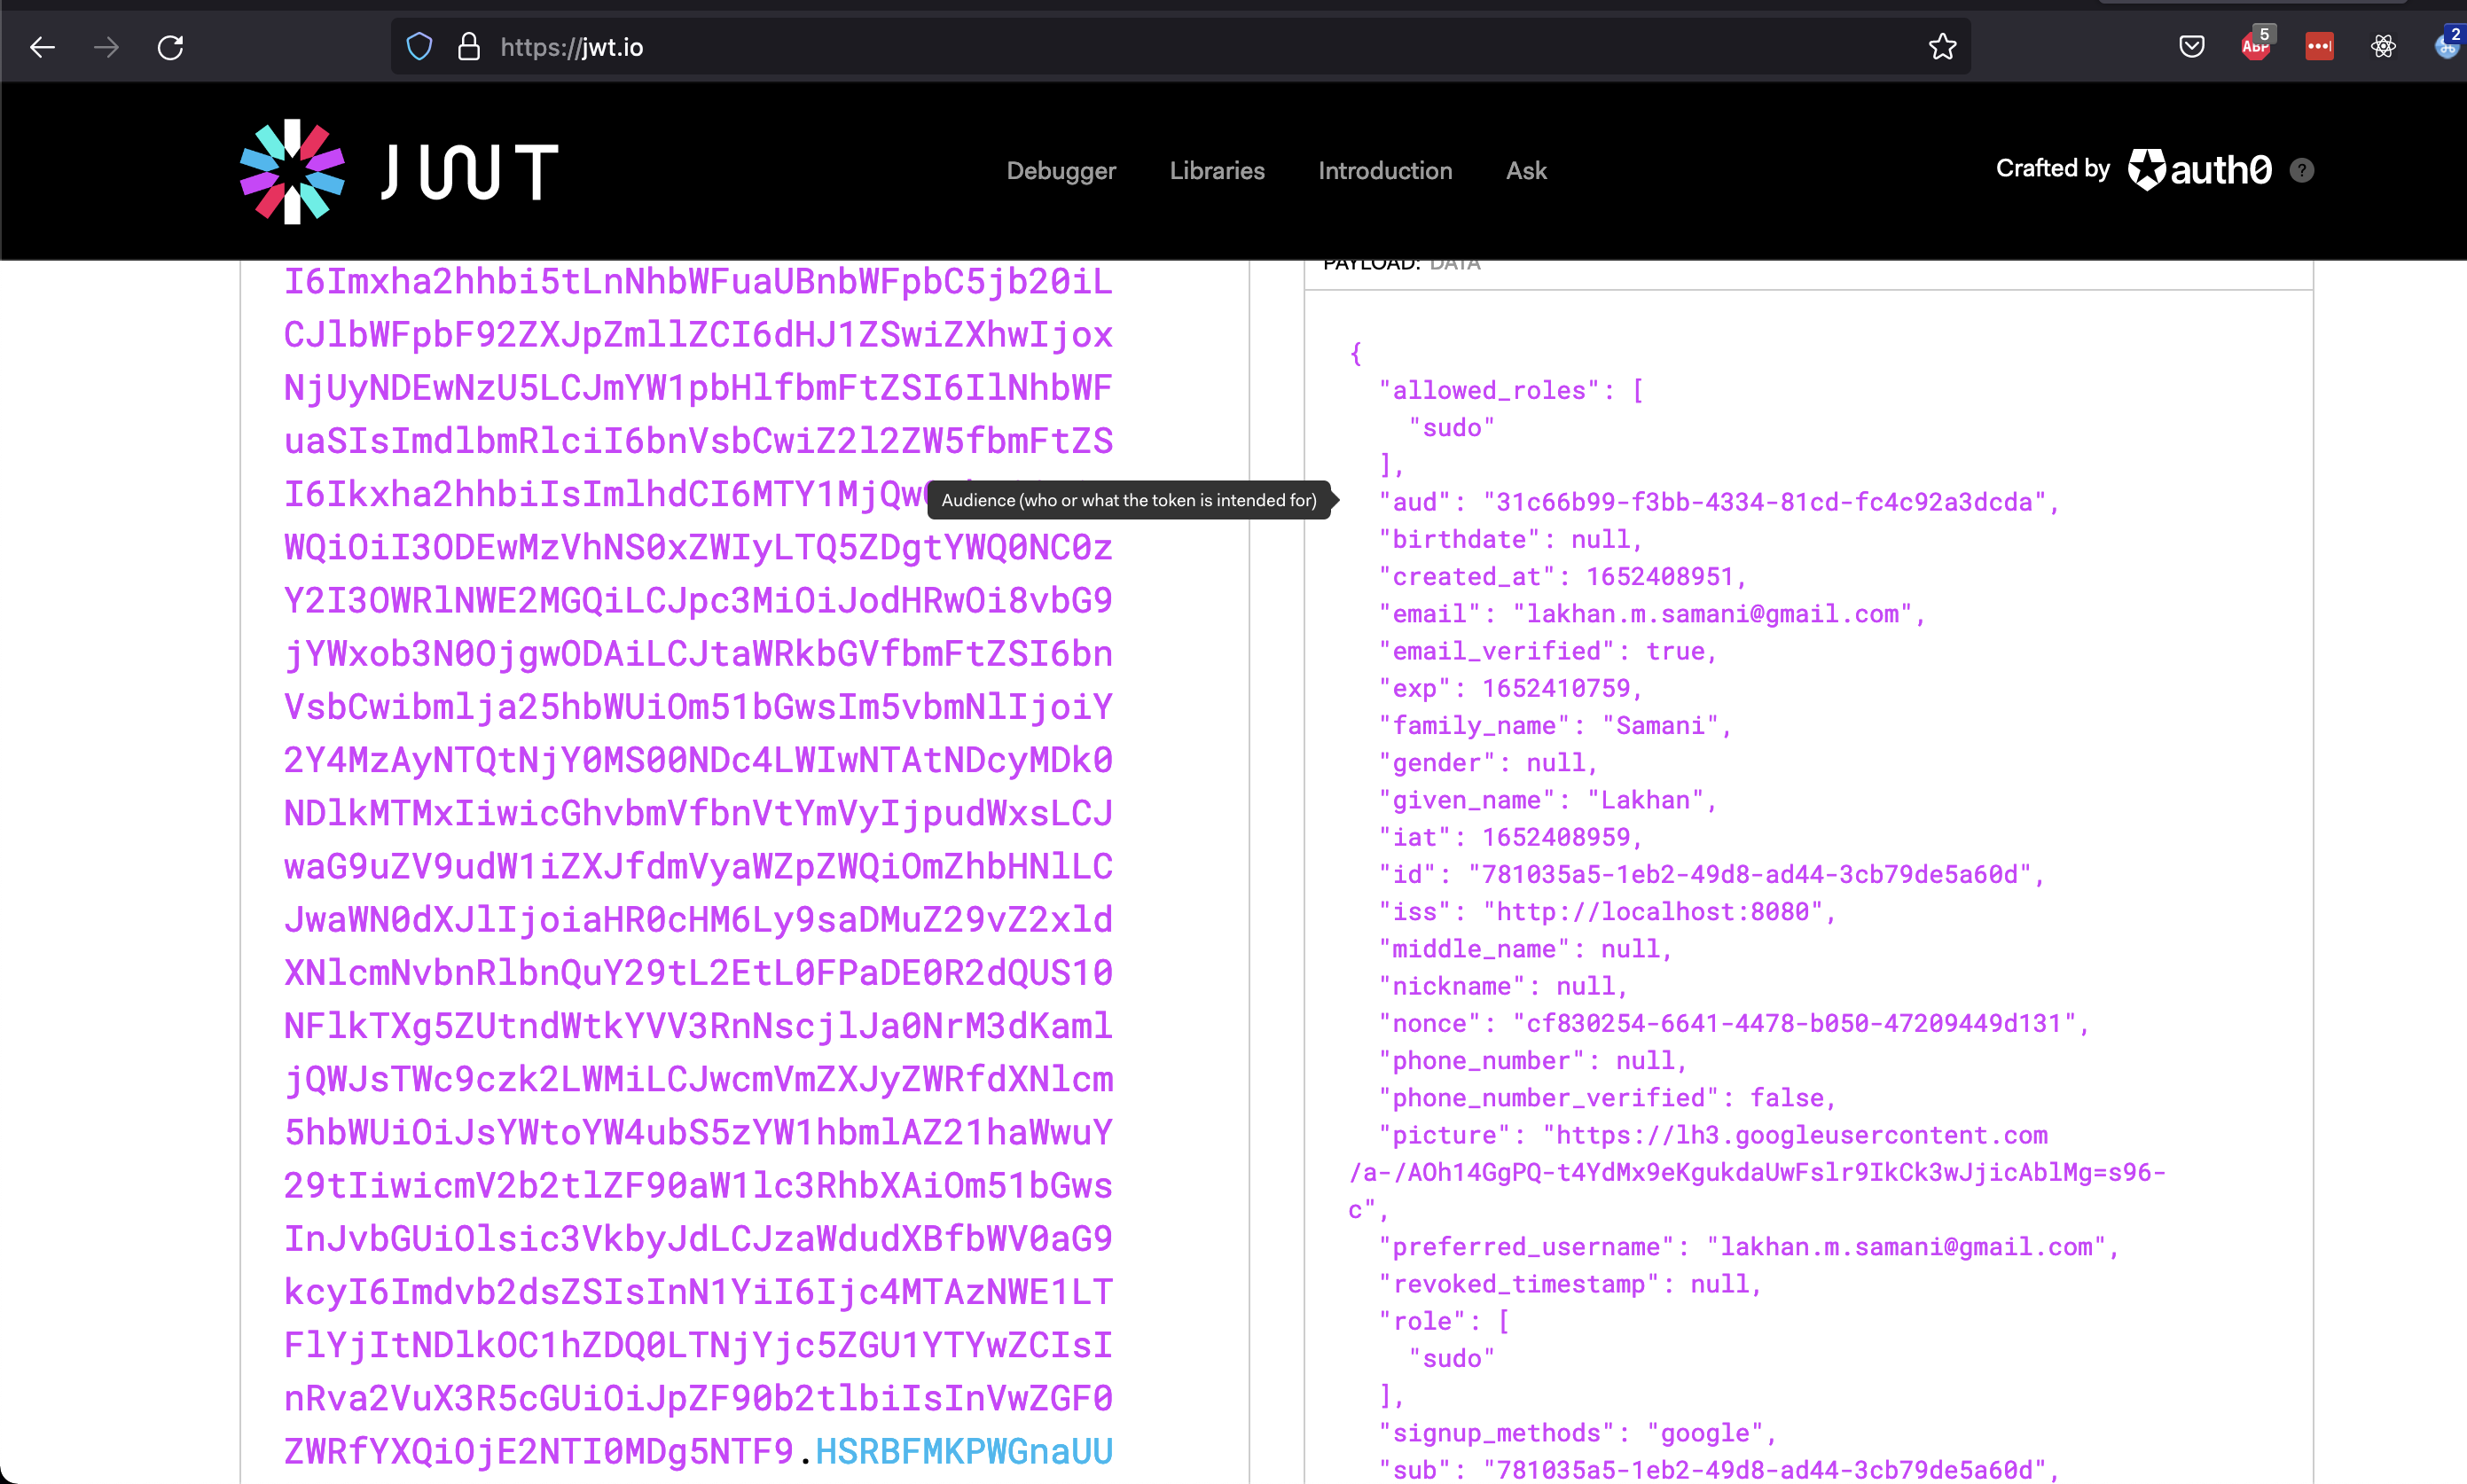Click the Ask navigation item
Viewport: 2467px width, 1484px height.
coord(1525,171)
